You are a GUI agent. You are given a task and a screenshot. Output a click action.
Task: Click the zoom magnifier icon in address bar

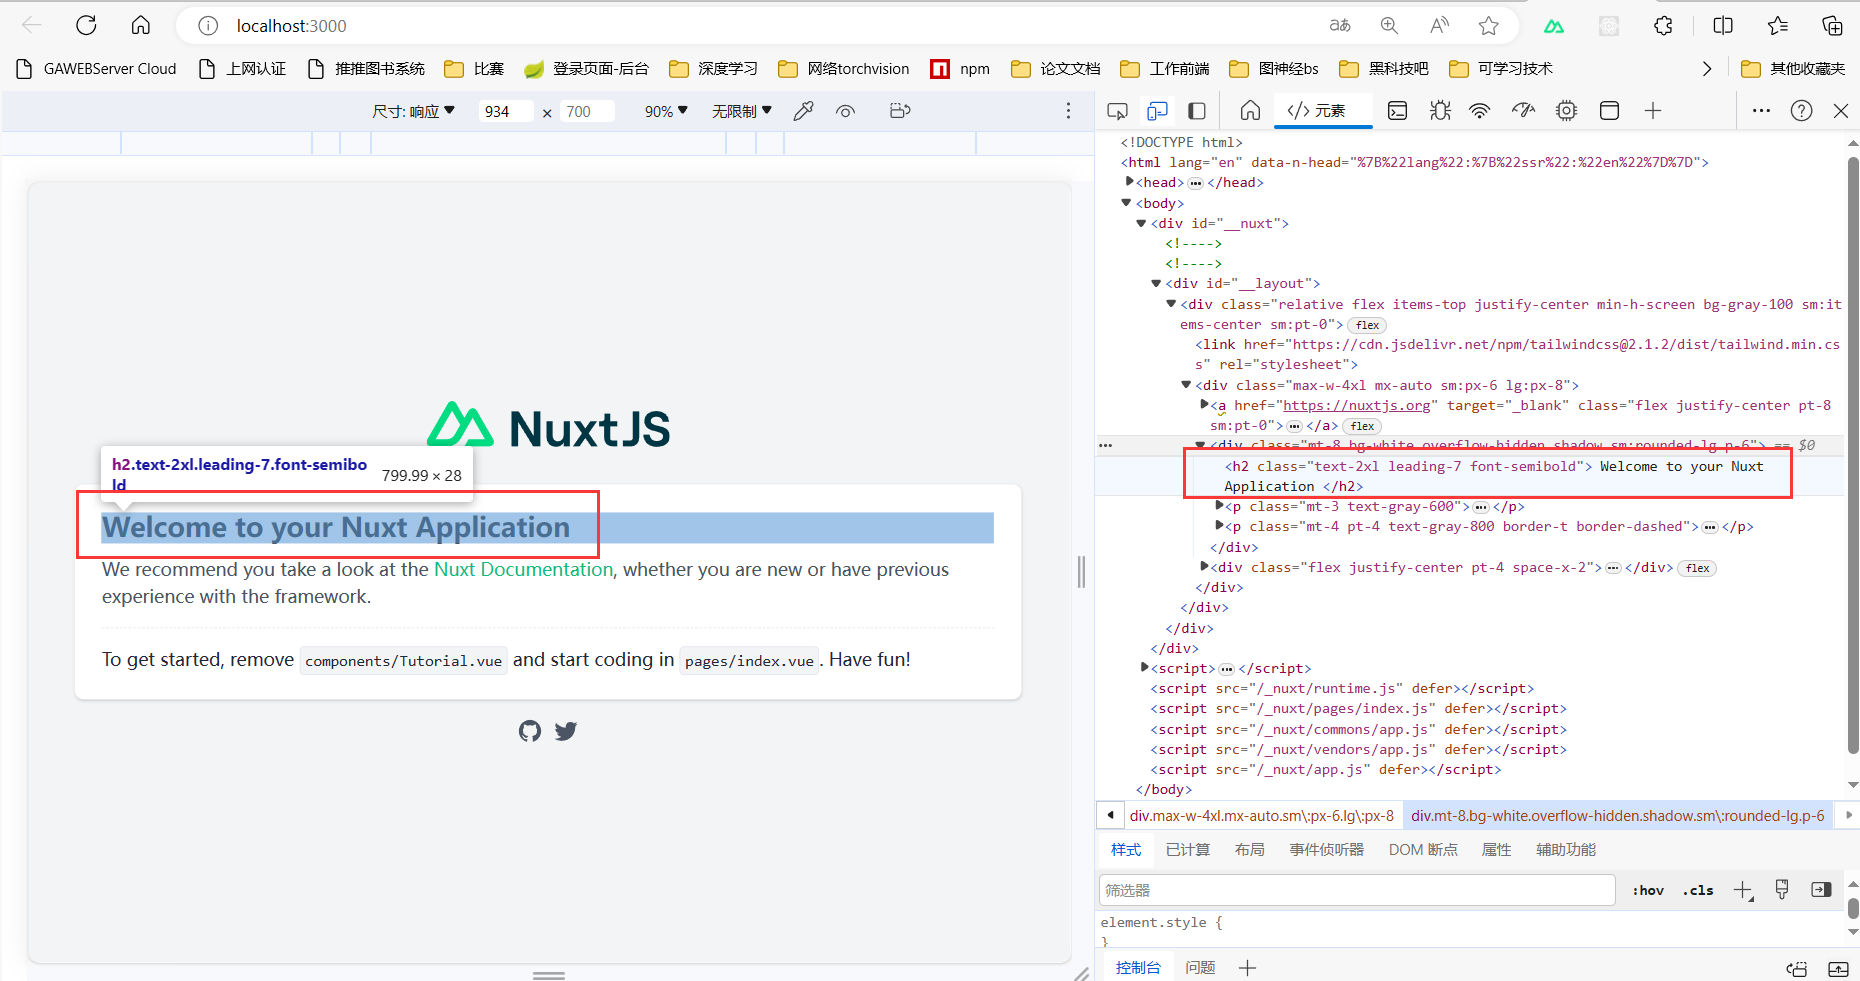tap(1389, 26)
